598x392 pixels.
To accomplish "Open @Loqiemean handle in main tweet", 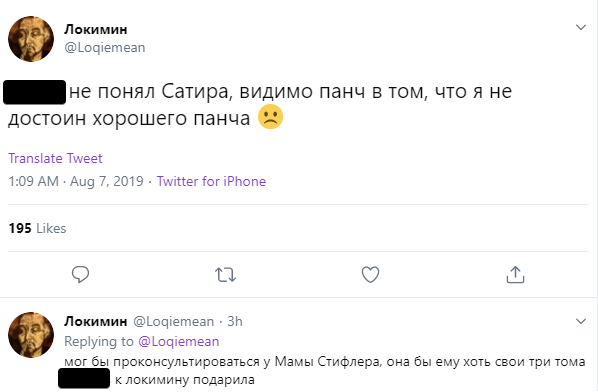I will (105, 48).
